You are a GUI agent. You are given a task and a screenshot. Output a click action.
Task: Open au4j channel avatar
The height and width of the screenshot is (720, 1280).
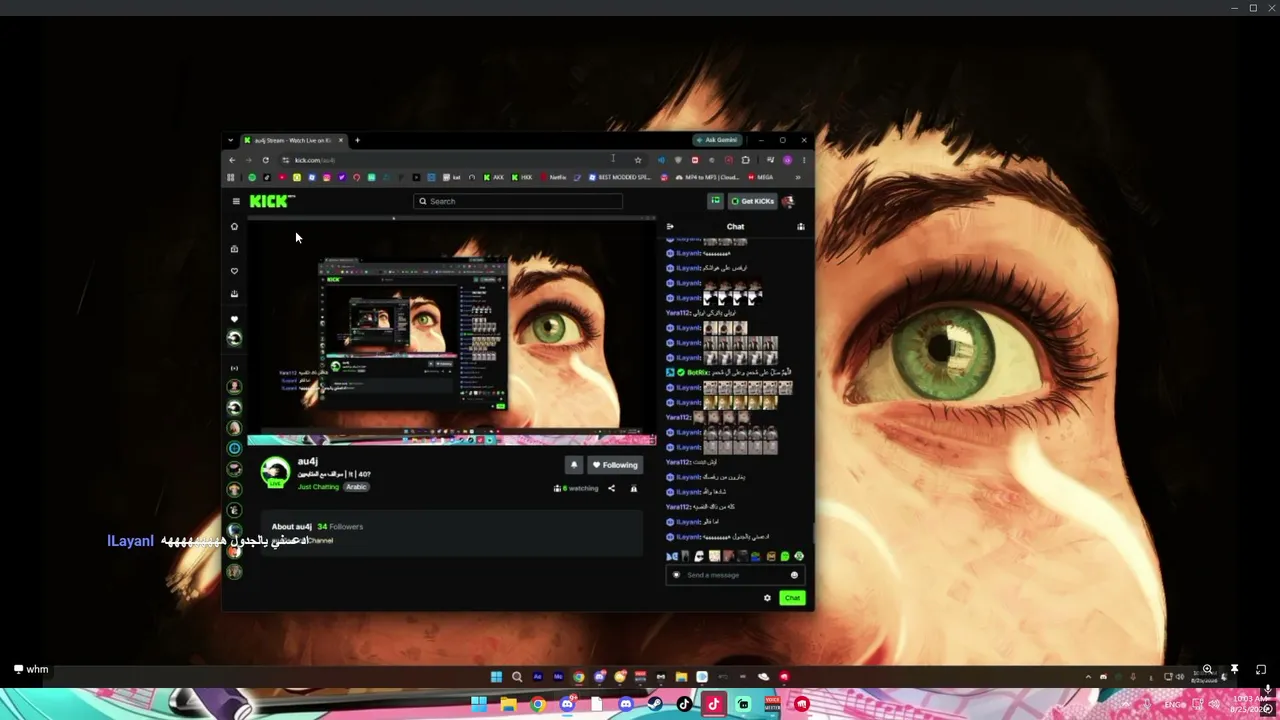point(275,472)
